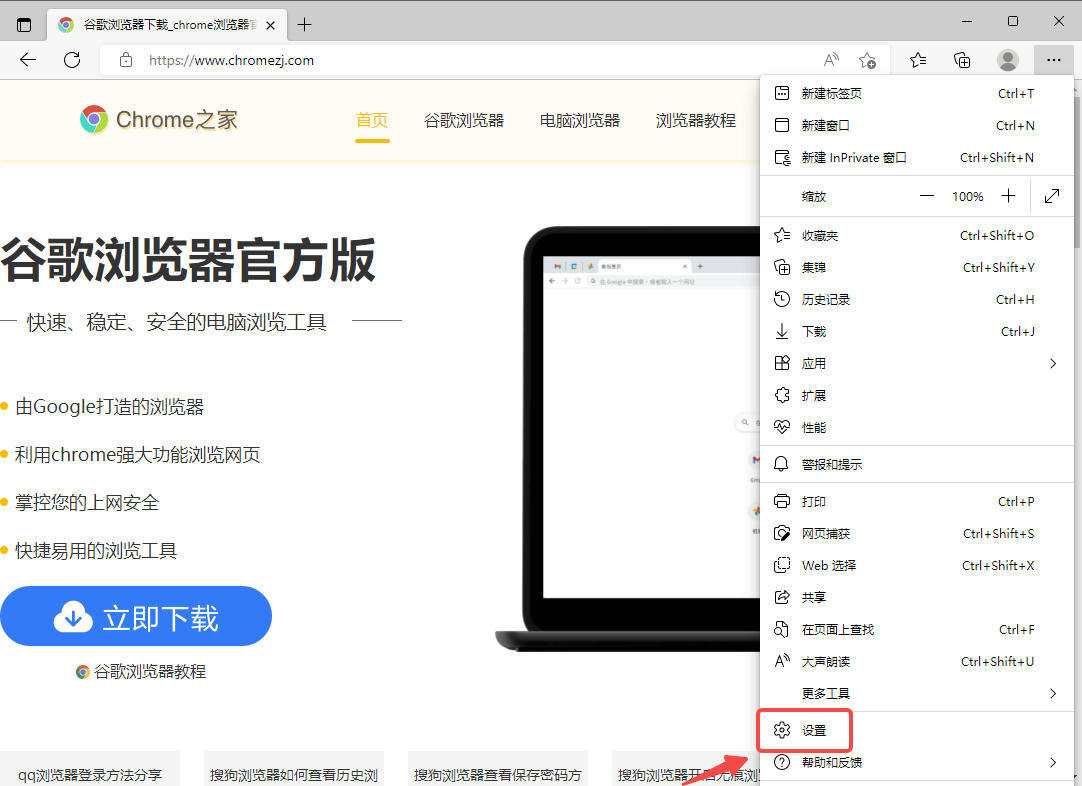Select 大声朗读 from the menu

point(916,661)
